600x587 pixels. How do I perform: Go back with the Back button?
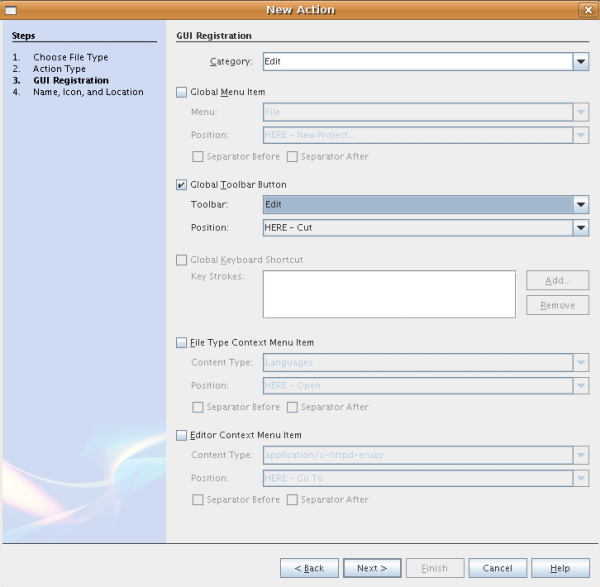(309, 568)
